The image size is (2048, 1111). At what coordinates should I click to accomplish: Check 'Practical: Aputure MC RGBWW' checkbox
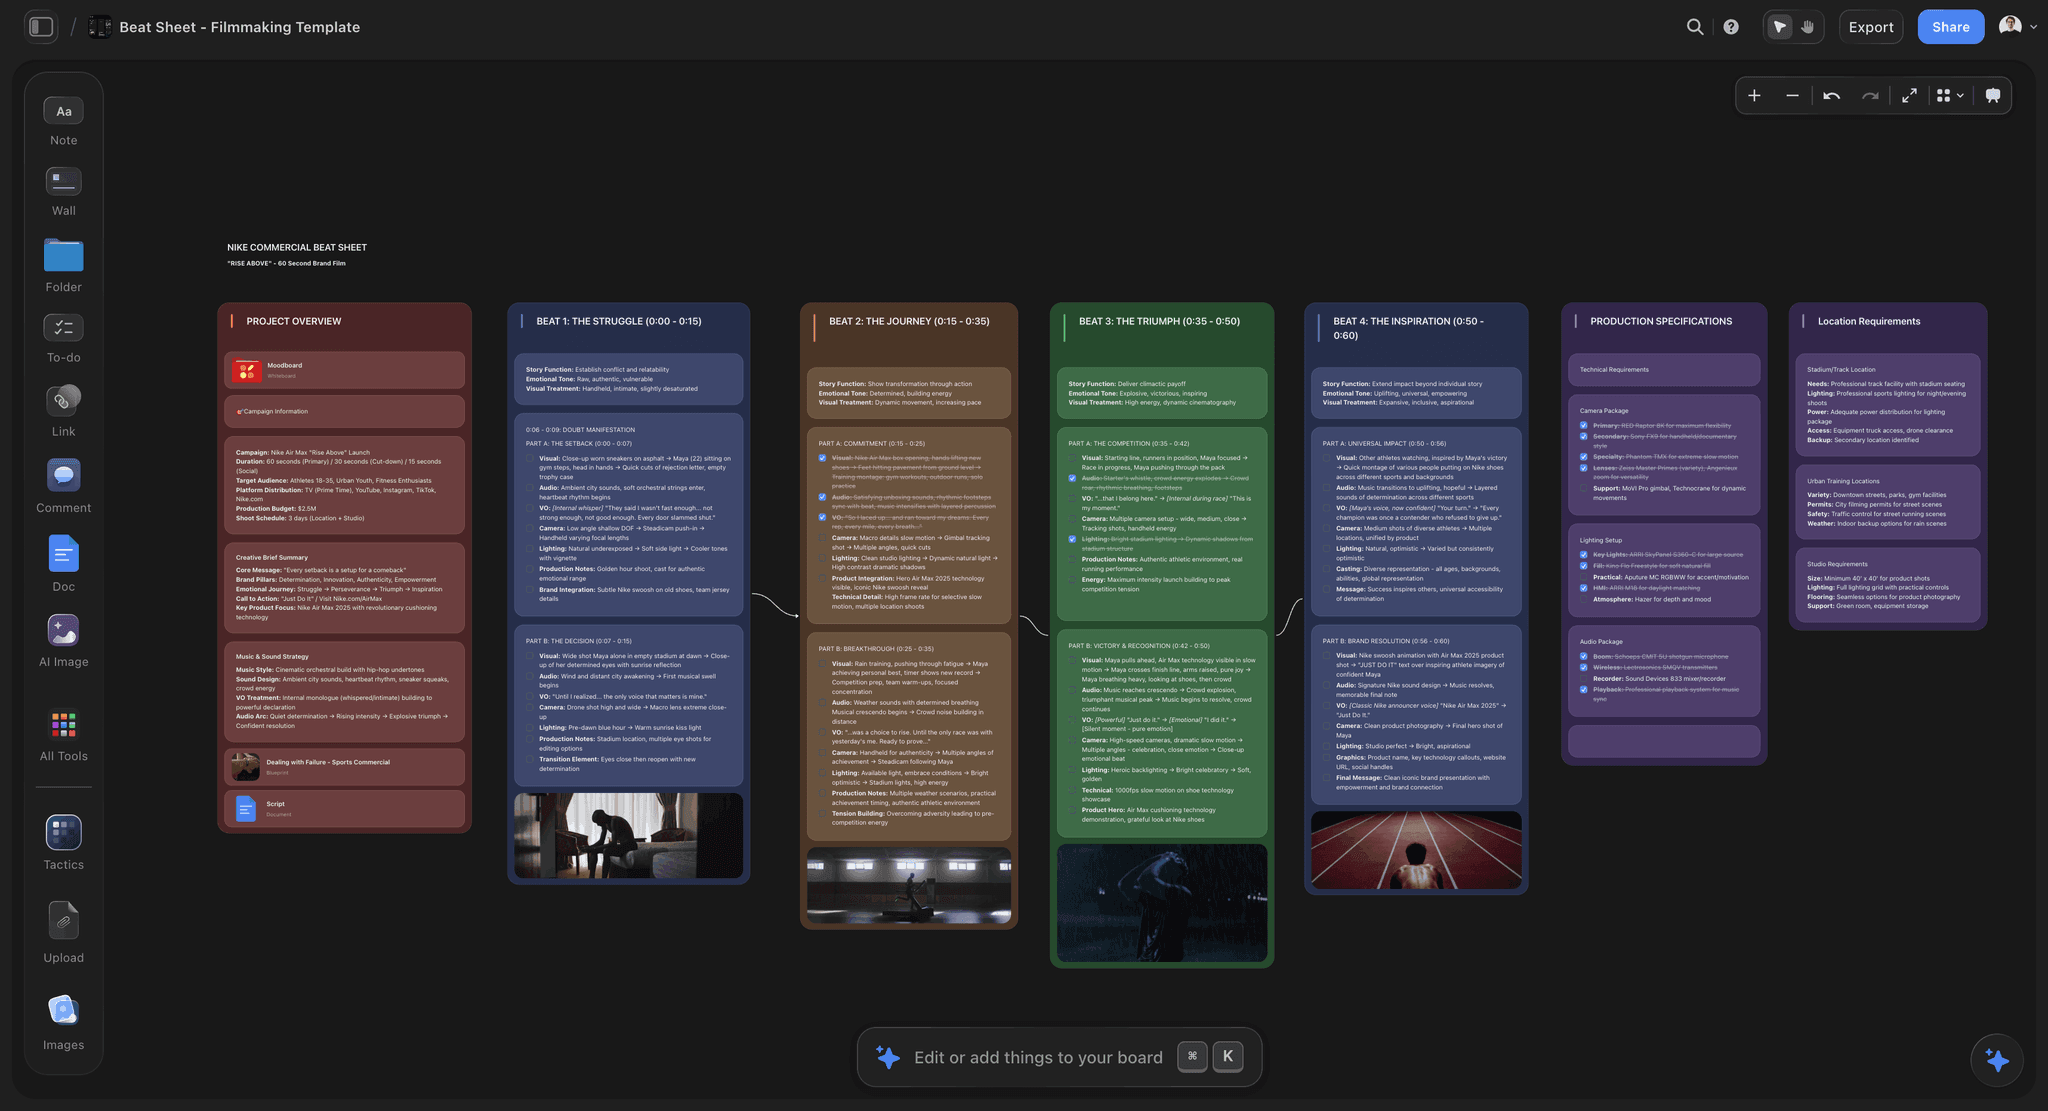point(1584,577)
